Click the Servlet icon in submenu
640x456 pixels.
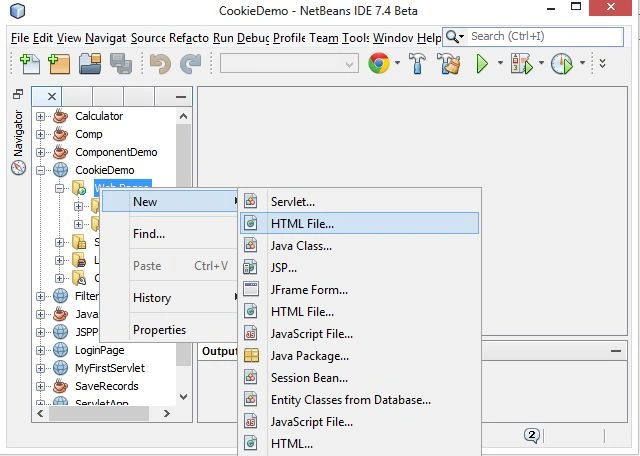click(x=251, y=201)
